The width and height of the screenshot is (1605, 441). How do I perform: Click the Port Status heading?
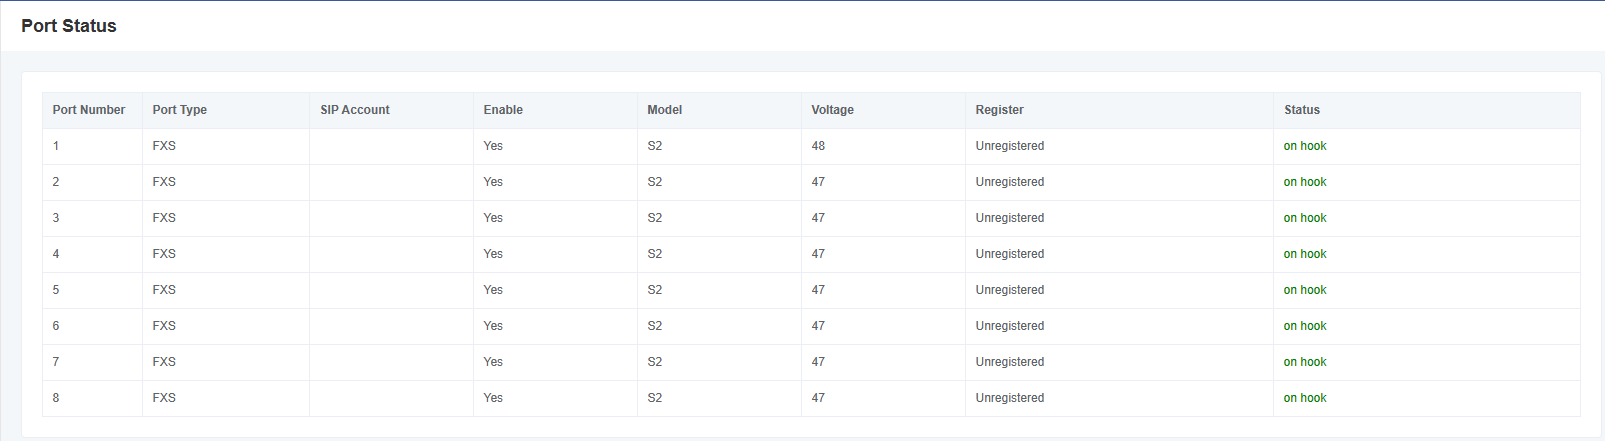(69, 26)
